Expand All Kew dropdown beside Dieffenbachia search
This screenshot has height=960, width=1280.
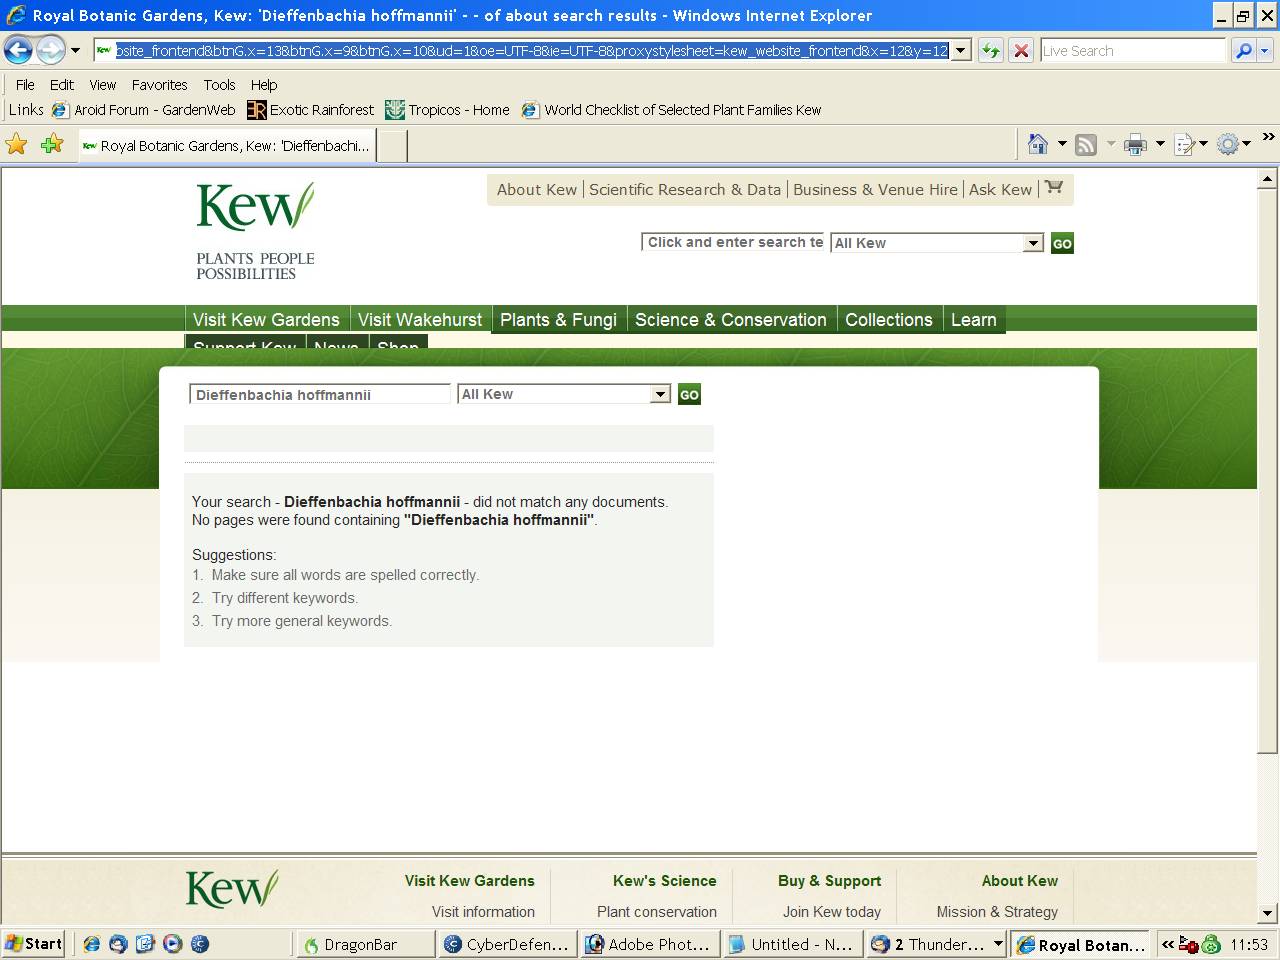(x=660, y=395)
